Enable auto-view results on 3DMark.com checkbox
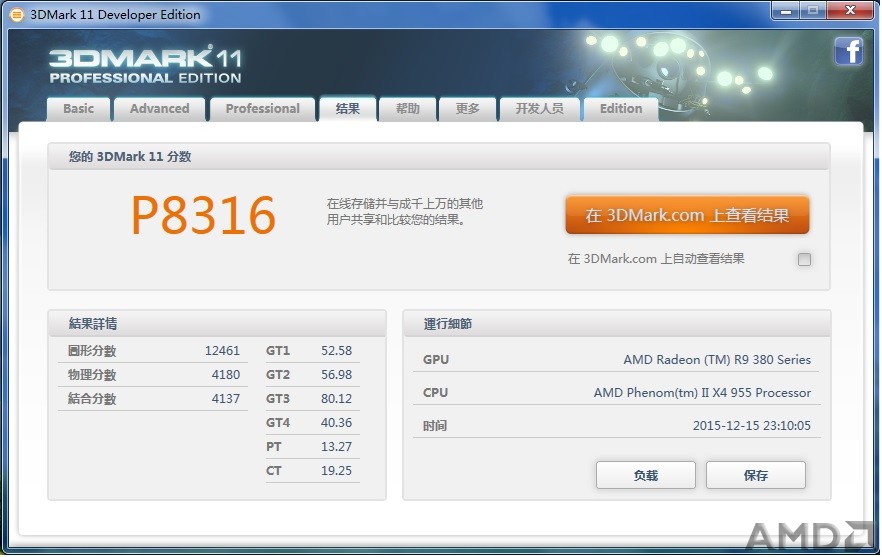This screenshot has height=557, width=882. [x=804, y=259]
